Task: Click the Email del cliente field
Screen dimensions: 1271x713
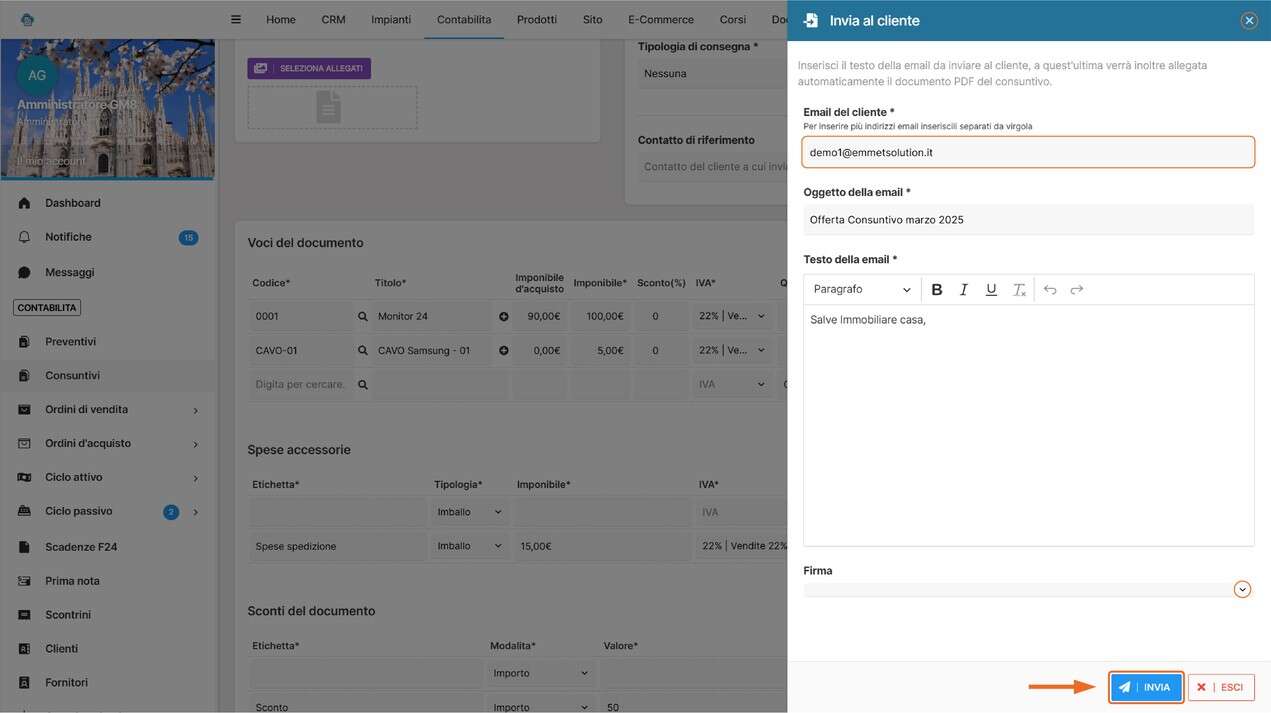Action: point(1027,152)
